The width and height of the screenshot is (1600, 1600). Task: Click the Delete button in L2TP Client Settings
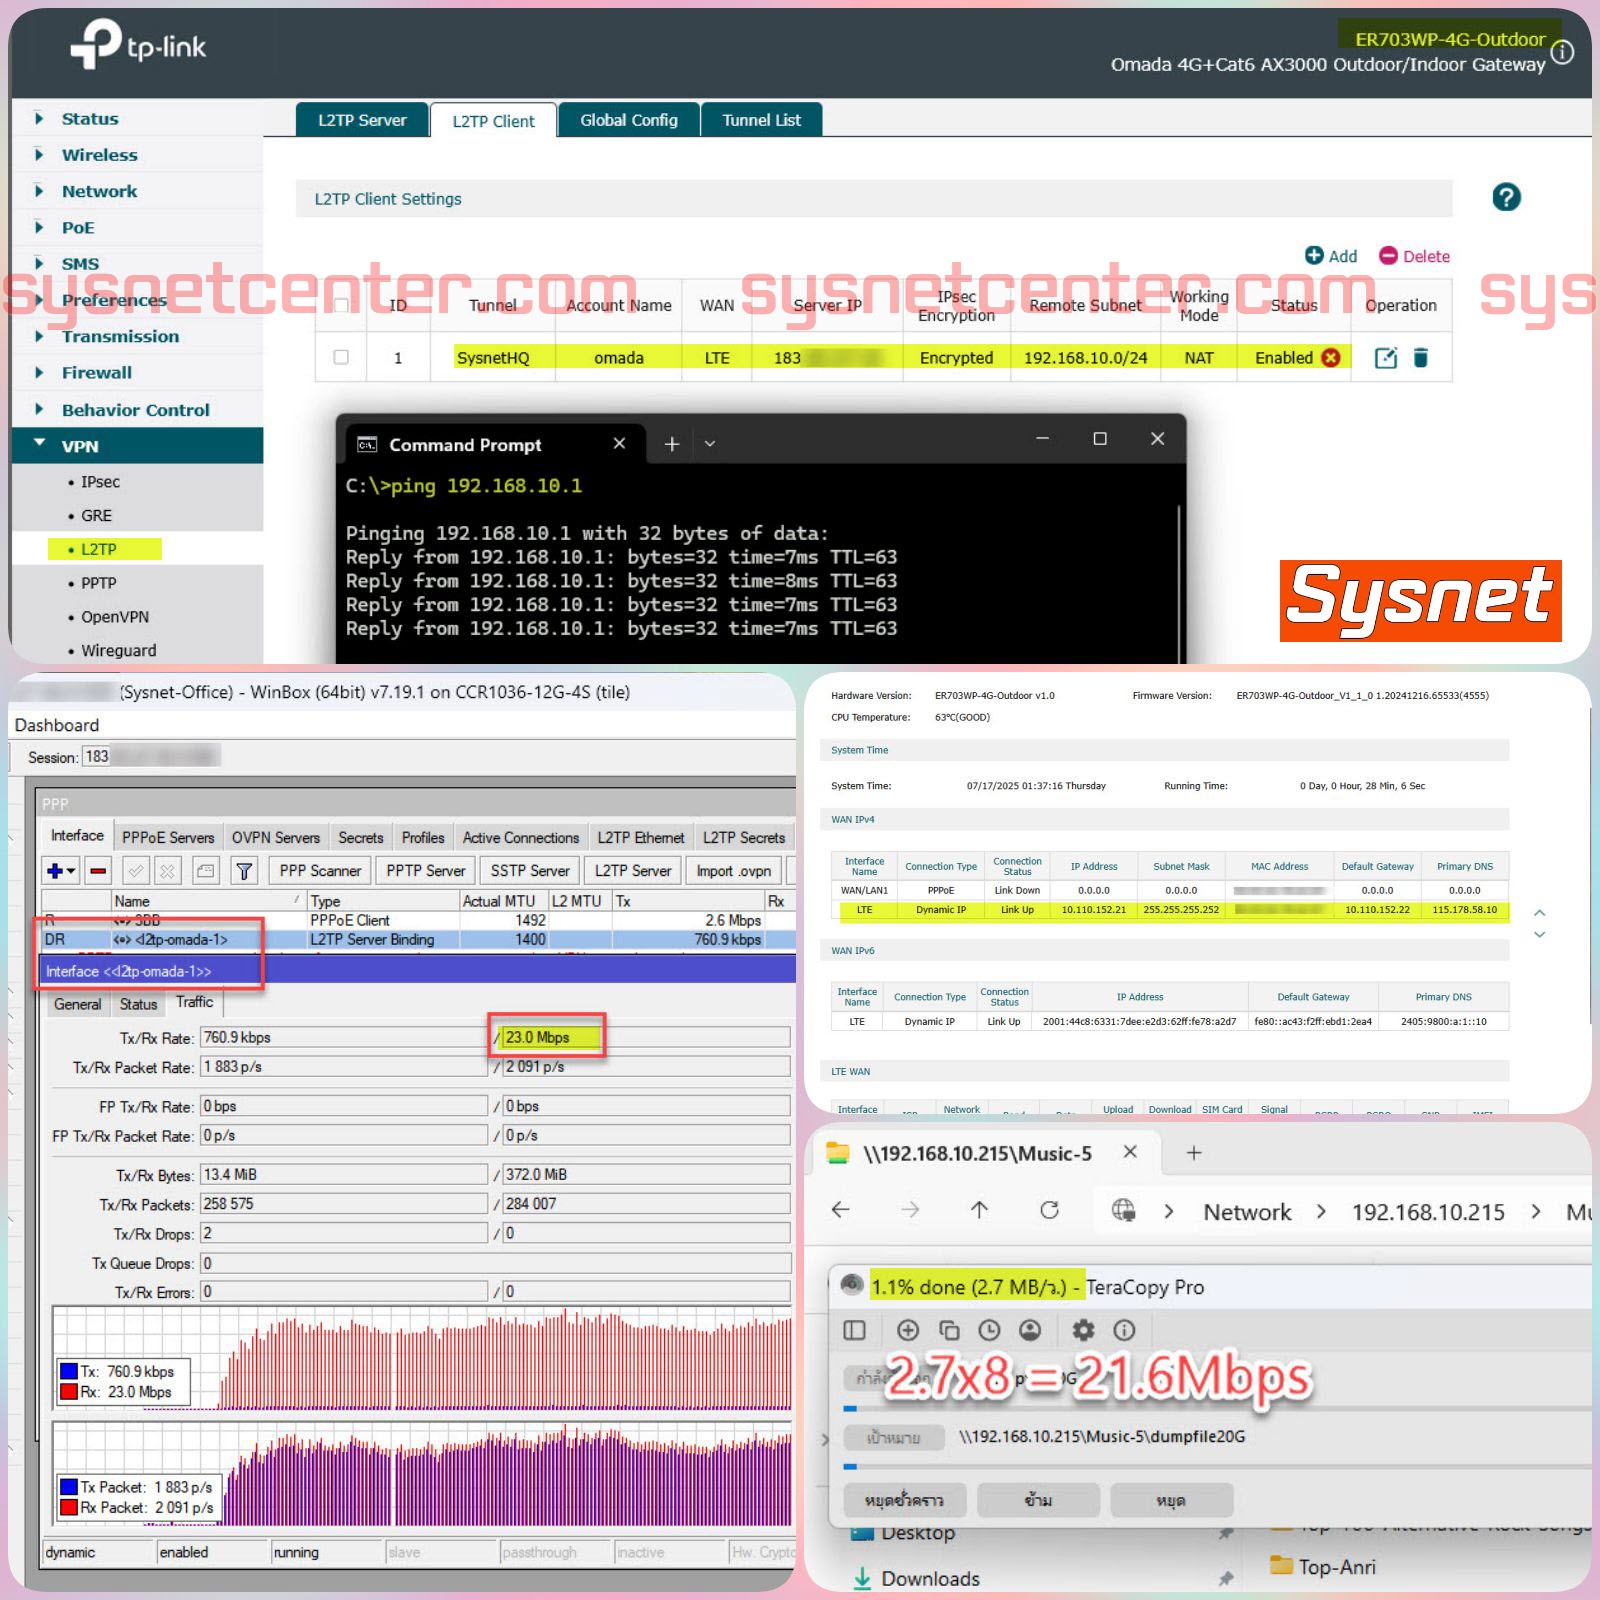(1414, 256)
